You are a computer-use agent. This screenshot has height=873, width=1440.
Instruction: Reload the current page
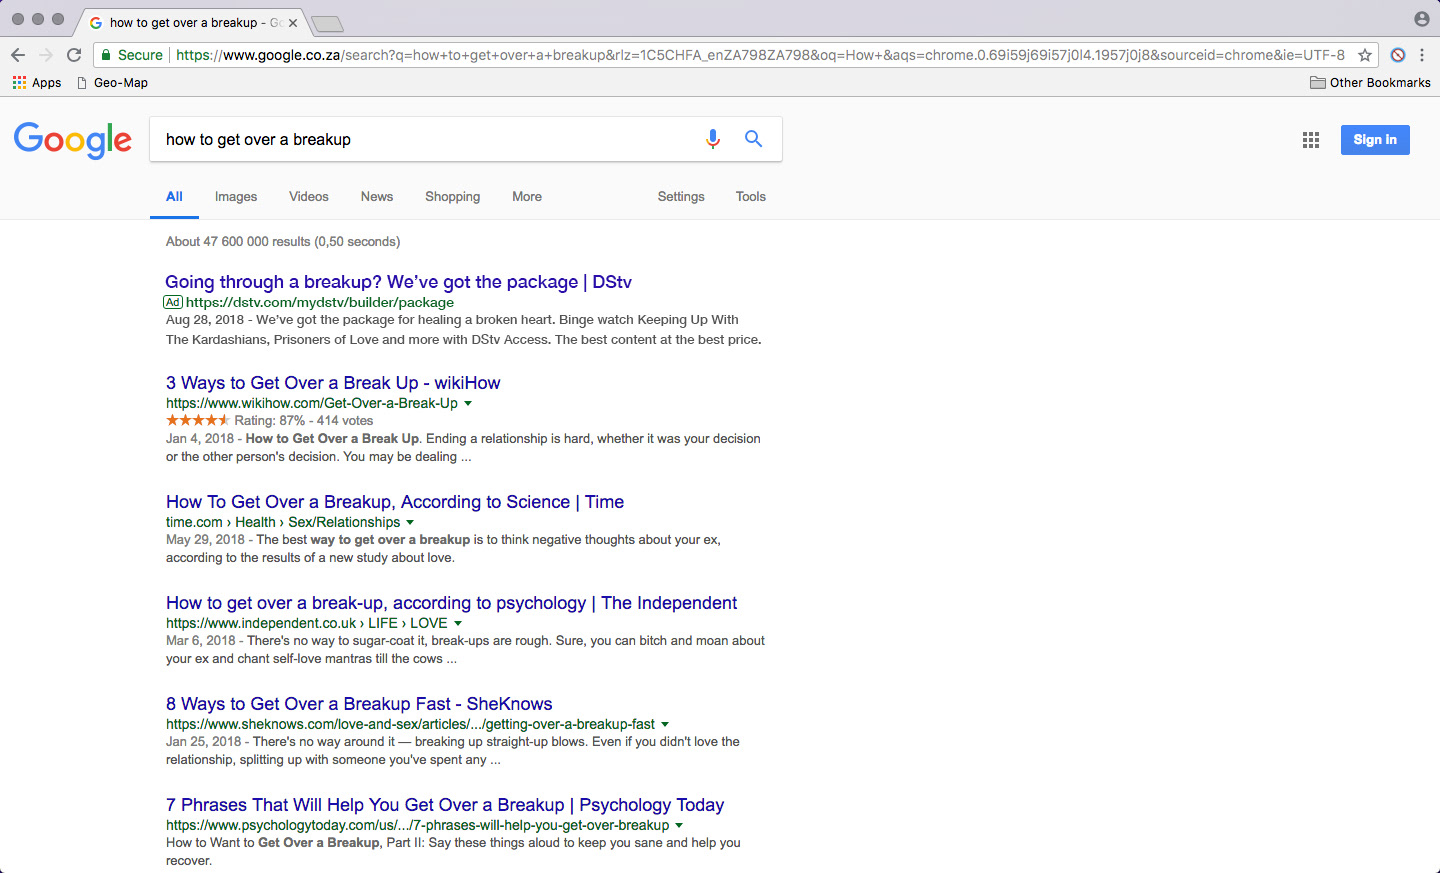click(x=74, y=55)
